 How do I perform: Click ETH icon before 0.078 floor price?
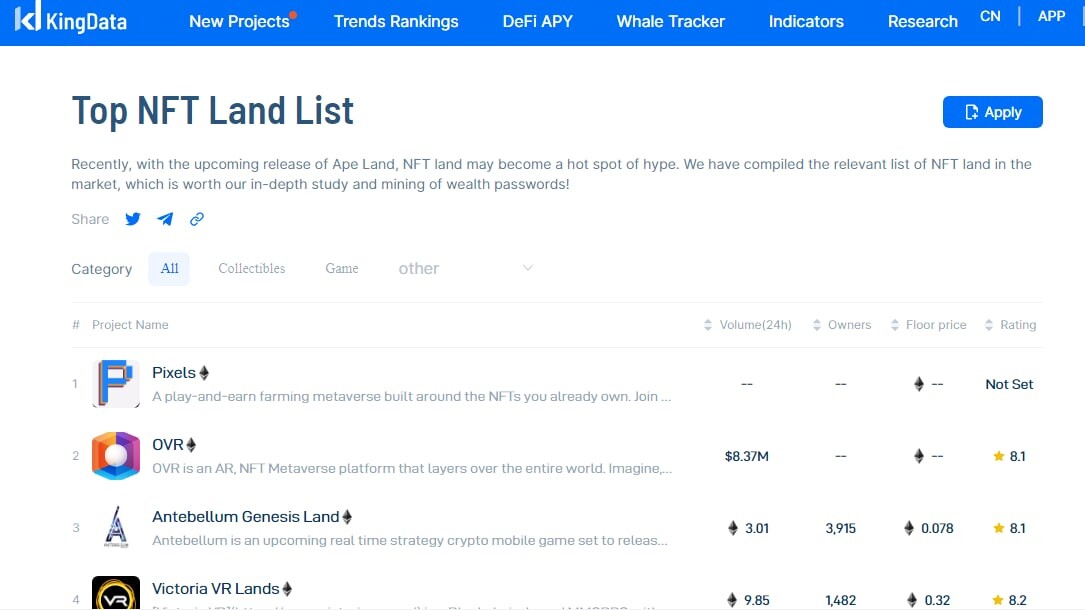[x=909, y=528]
